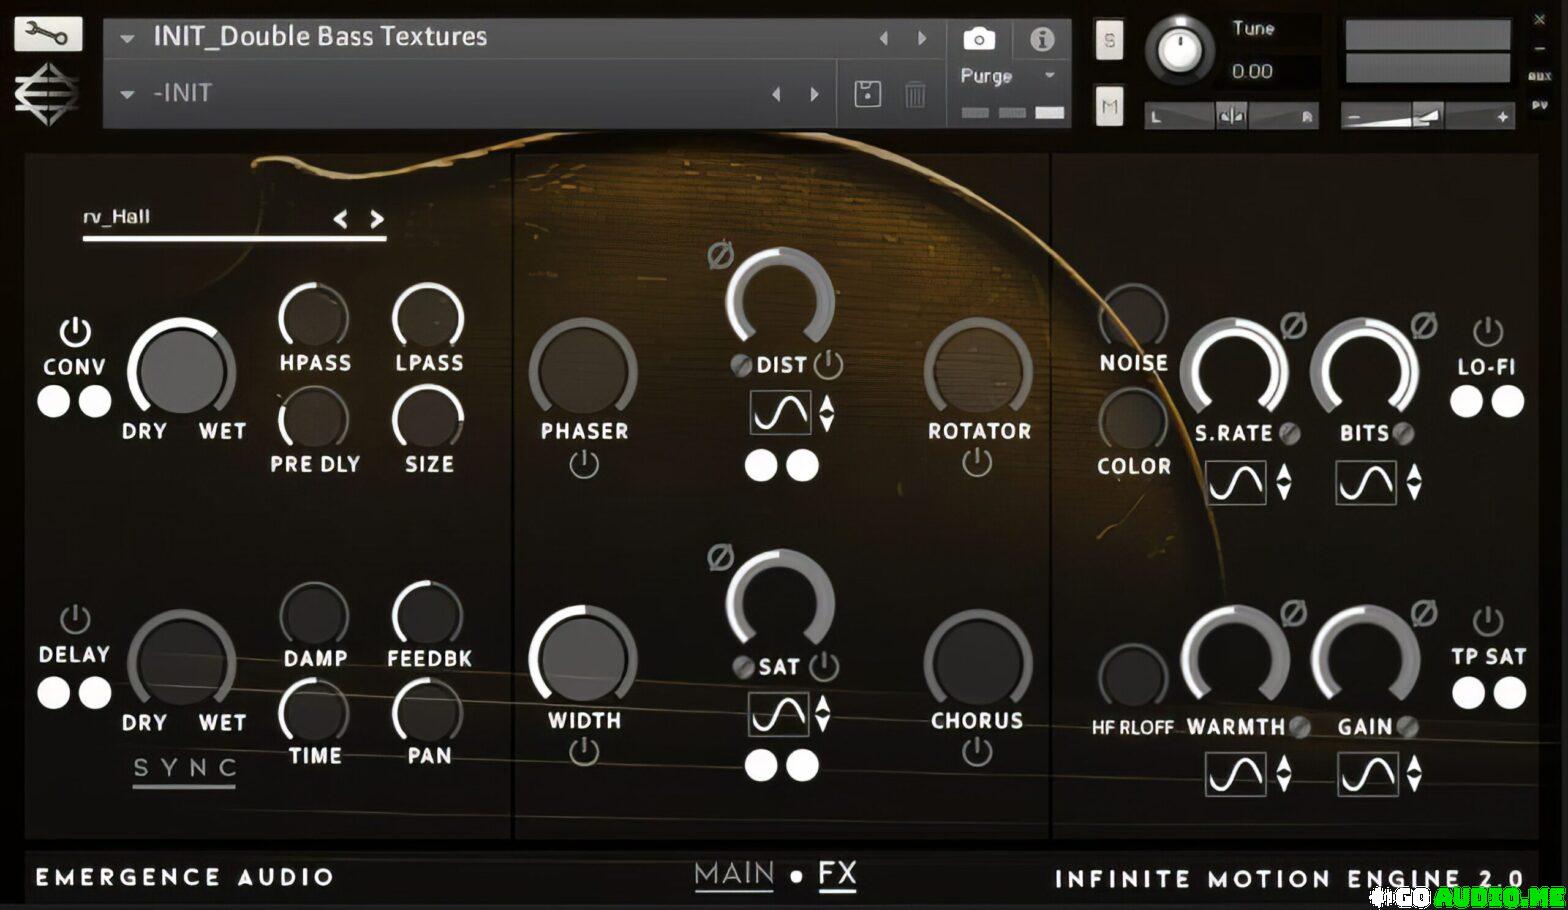Click the WARMTH phase invert icon
Screen dimensions: 1568x910
coord(1294,612)
